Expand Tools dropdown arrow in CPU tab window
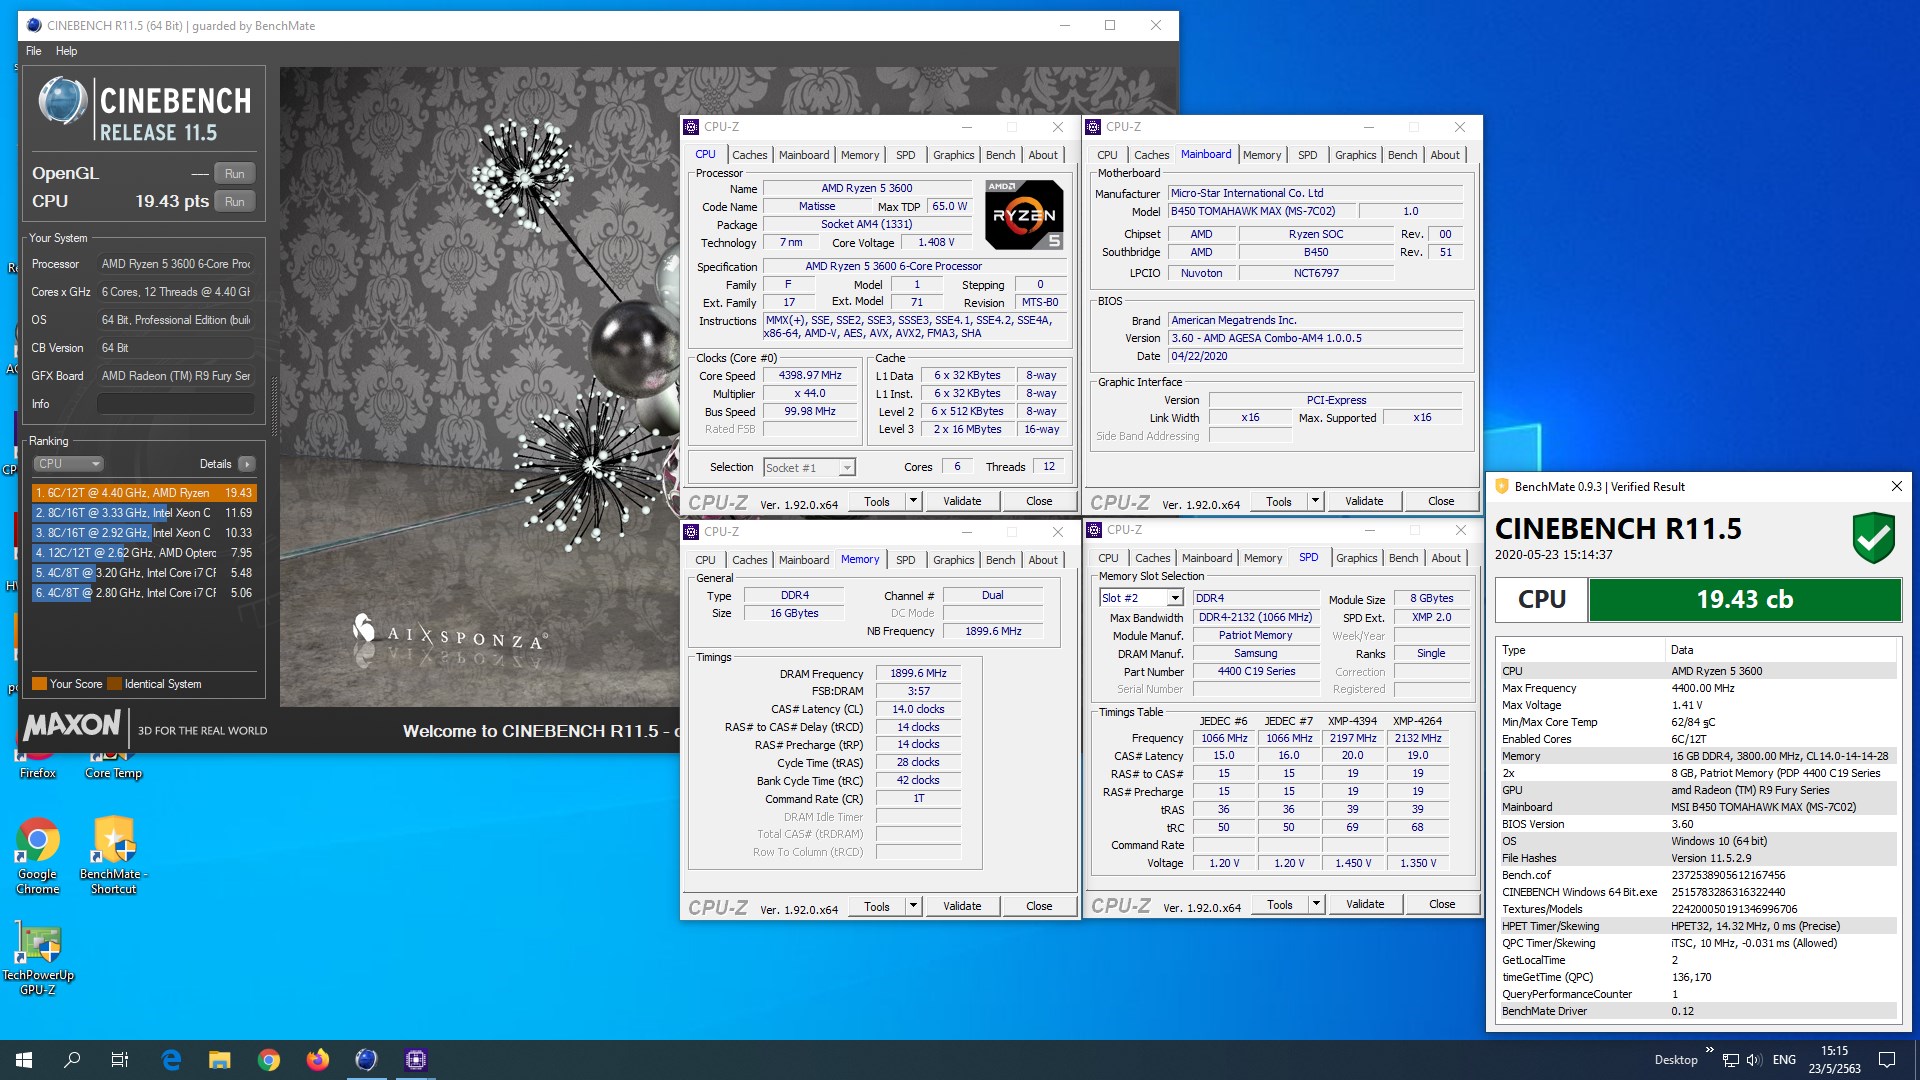This screenshot has width=1920, height=1080. [913, 501]
